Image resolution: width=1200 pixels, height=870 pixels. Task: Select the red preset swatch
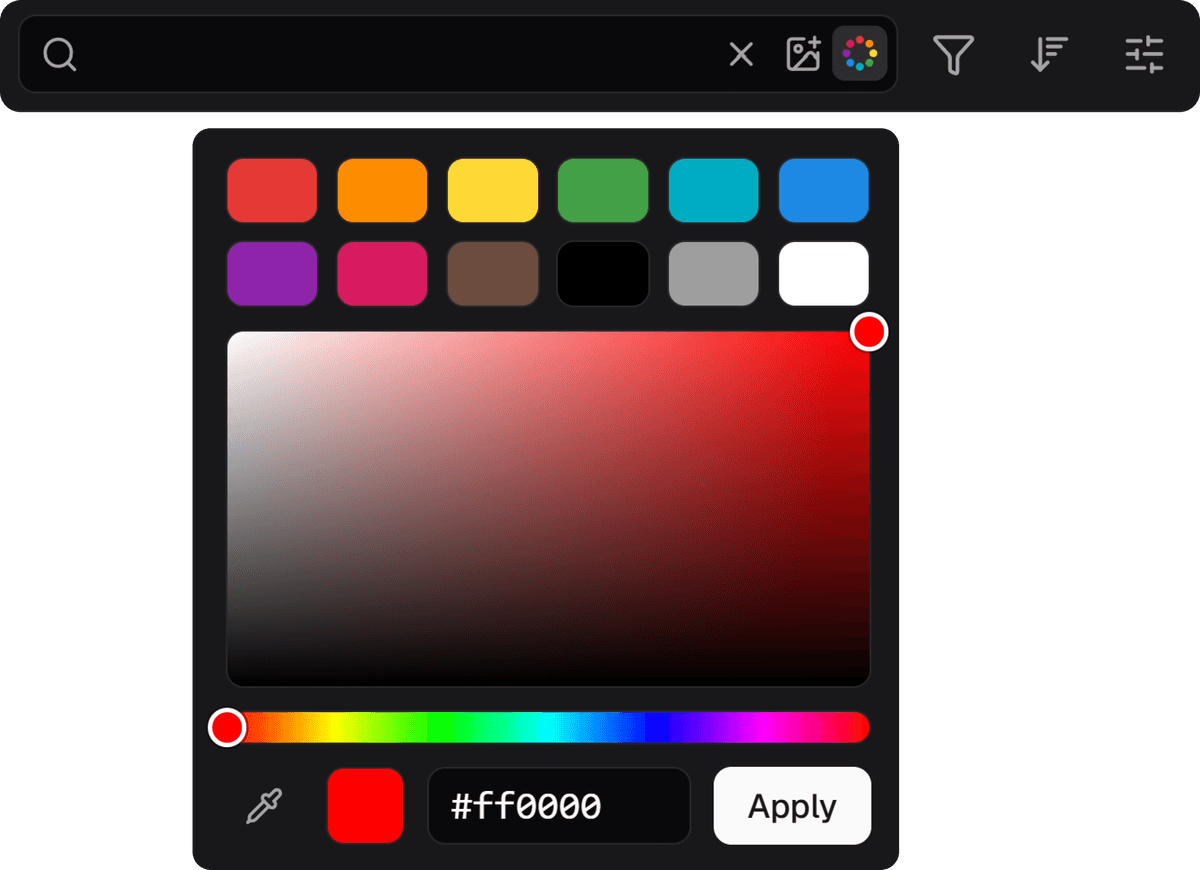pyautogui.click(x=272, y=190)
